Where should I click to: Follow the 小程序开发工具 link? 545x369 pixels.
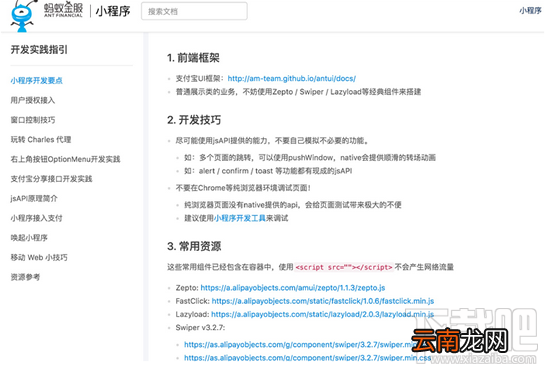pyautogui.click(x=239, y=218)
